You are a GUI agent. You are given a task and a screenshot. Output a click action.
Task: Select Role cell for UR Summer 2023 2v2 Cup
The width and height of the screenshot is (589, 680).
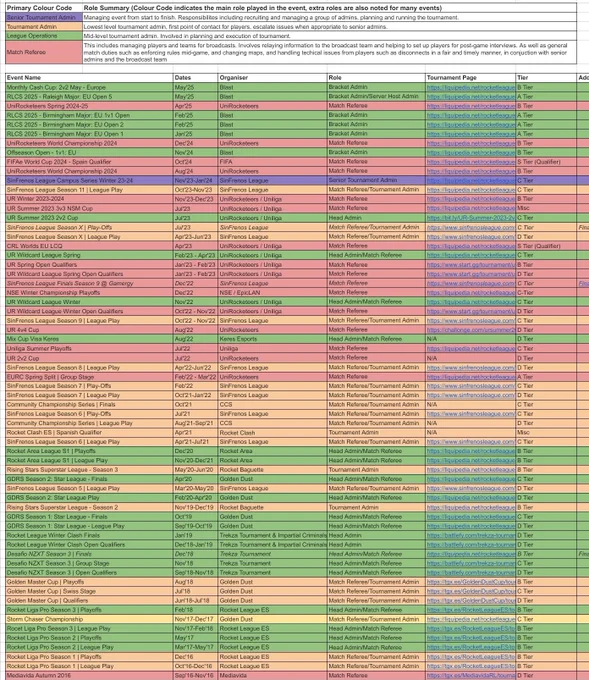(376, 218)
